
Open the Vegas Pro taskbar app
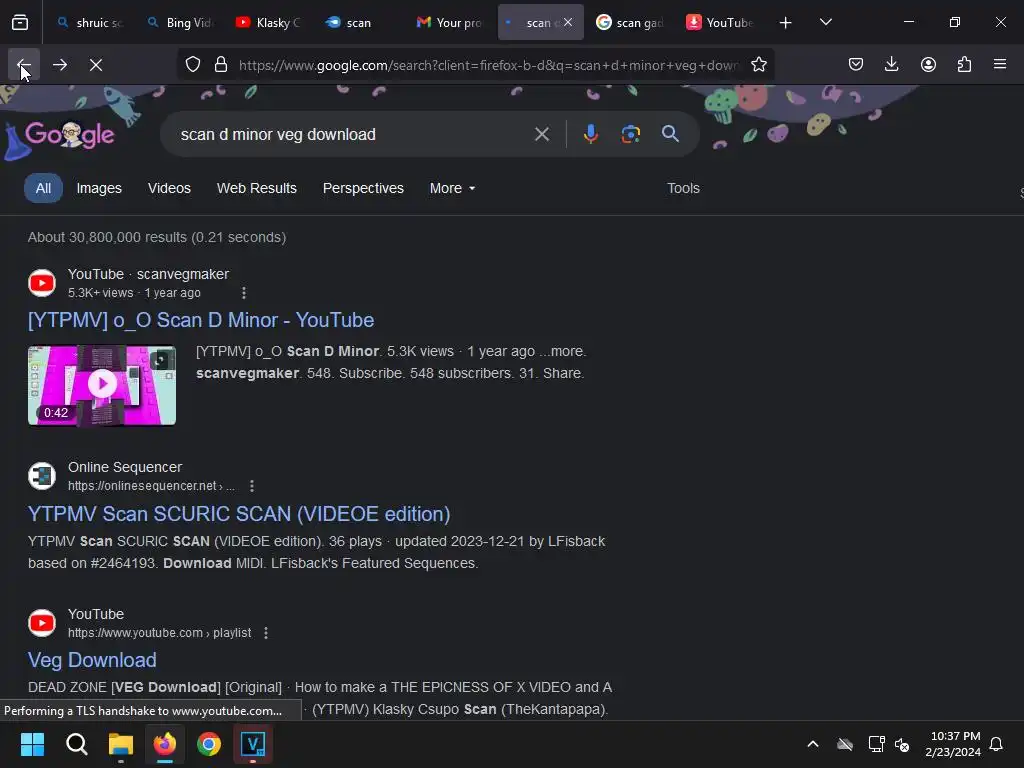pos(253,744)
